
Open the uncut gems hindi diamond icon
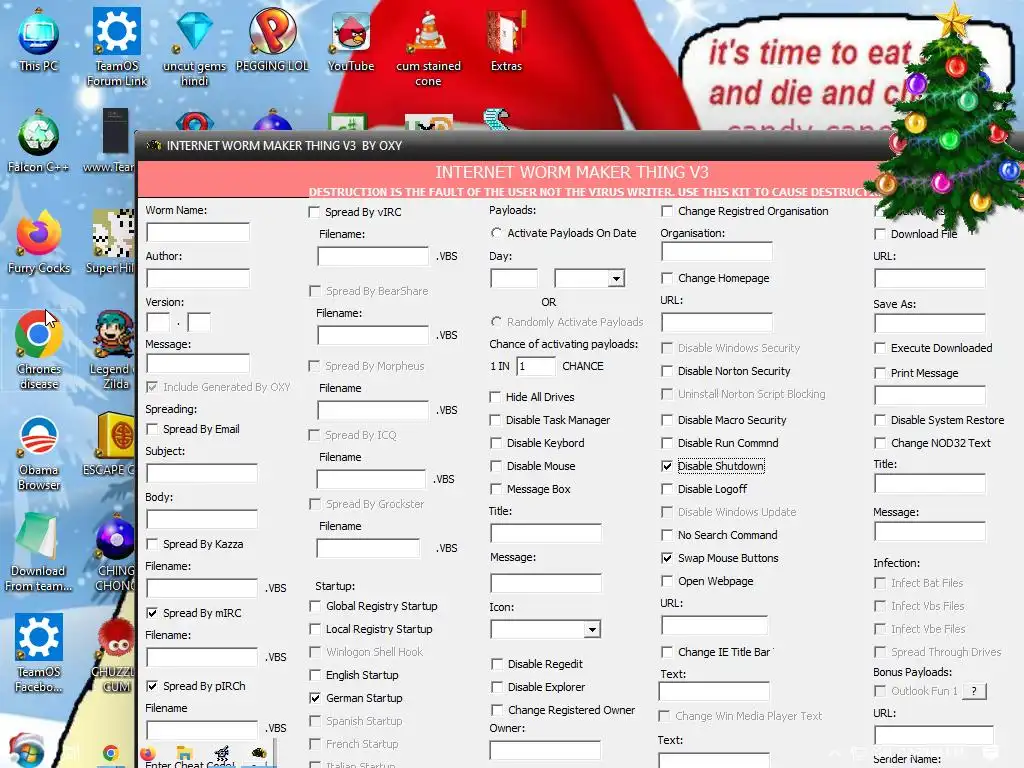[x=195, y=47]
